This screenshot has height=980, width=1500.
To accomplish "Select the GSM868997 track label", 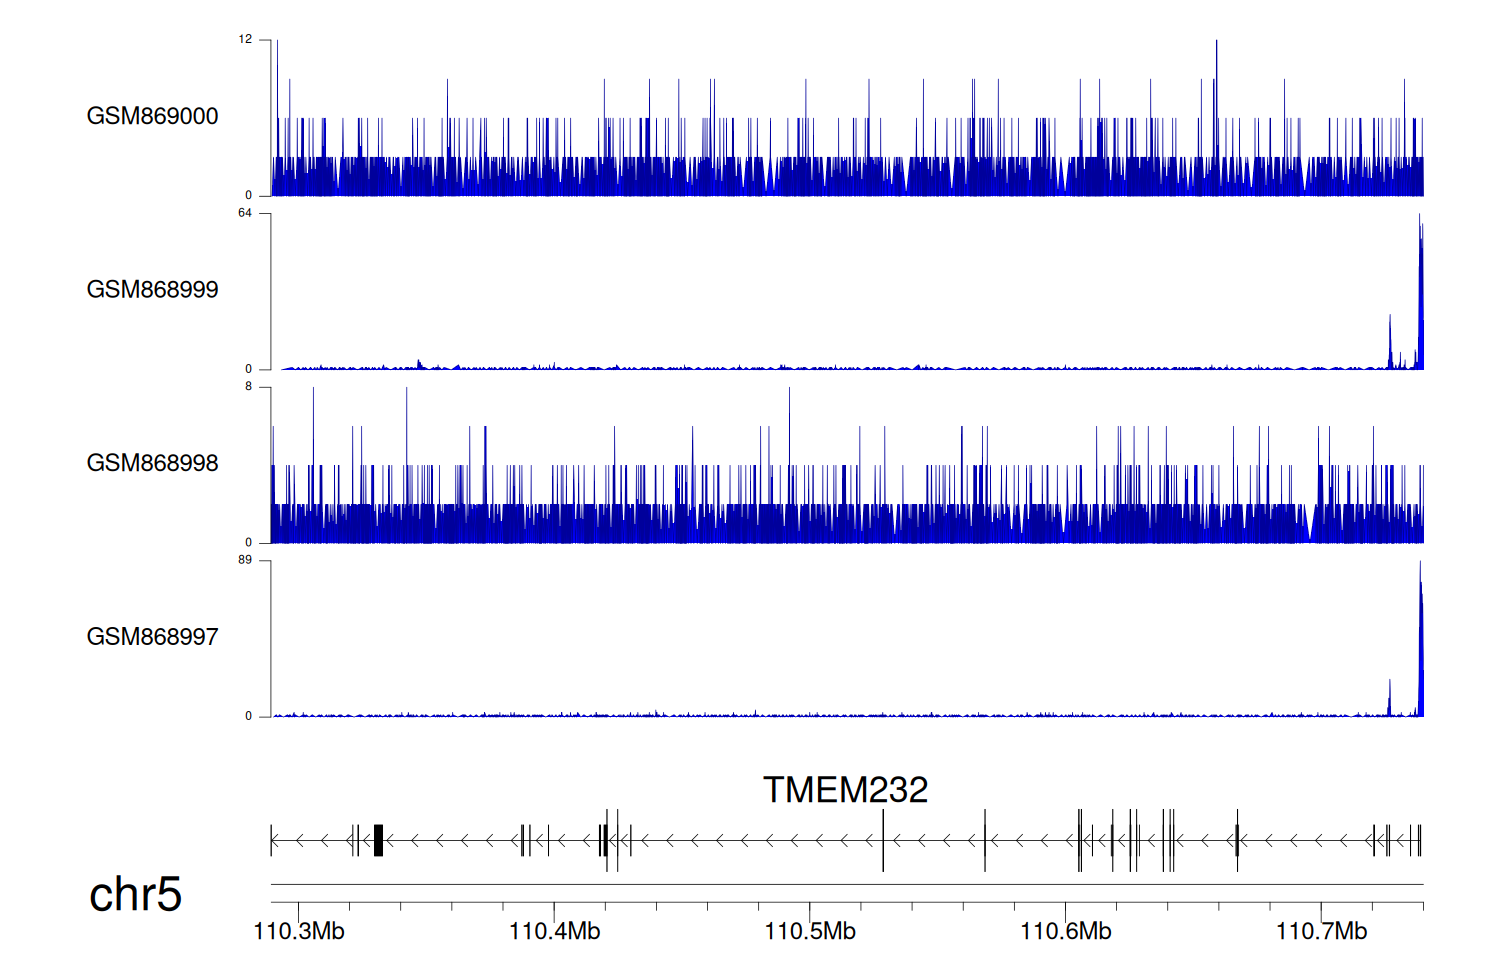I will 152,637.
